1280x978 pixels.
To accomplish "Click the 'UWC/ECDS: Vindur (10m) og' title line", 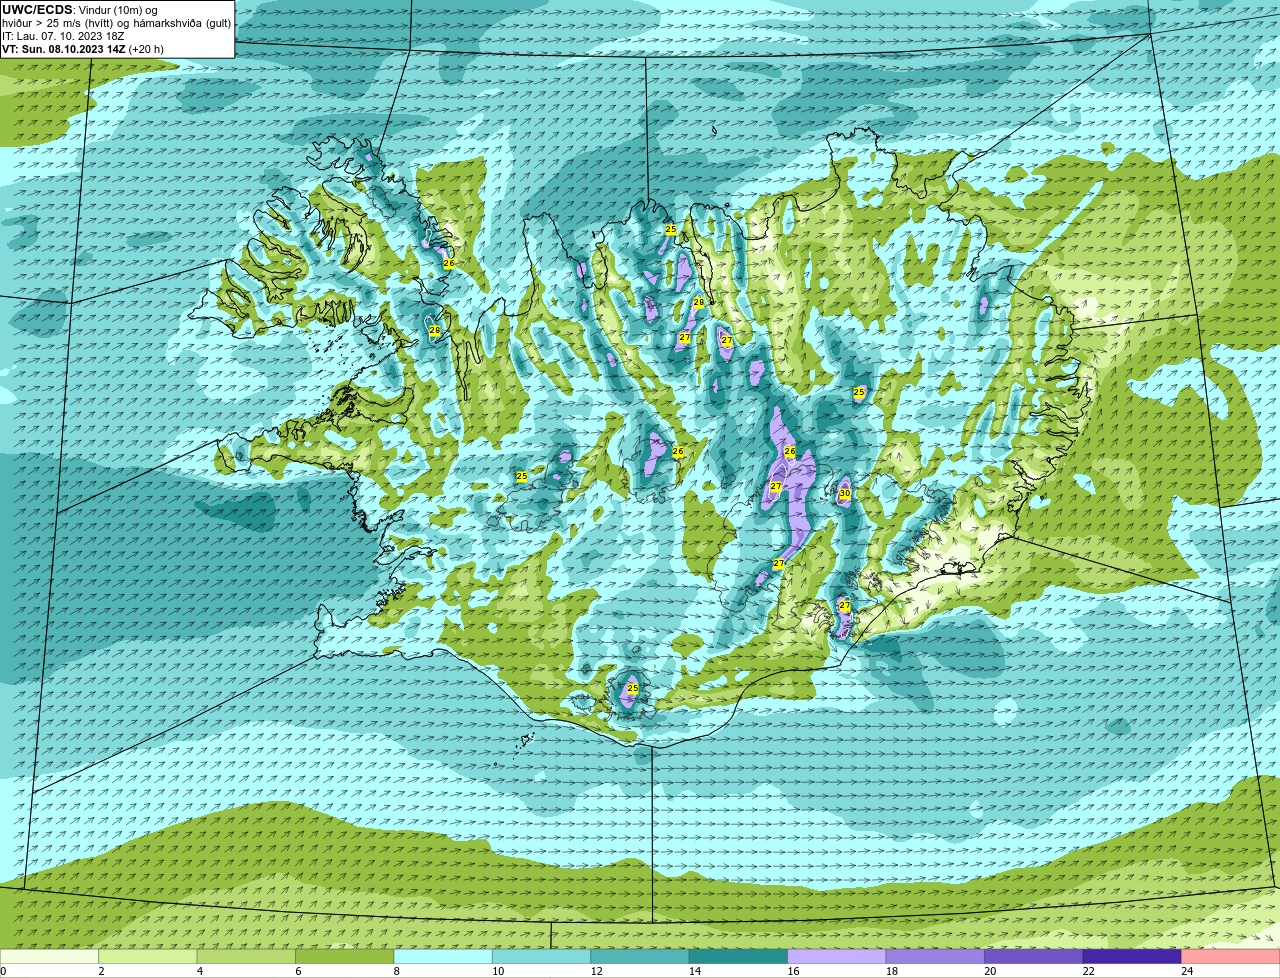I will tap(79, 10).
